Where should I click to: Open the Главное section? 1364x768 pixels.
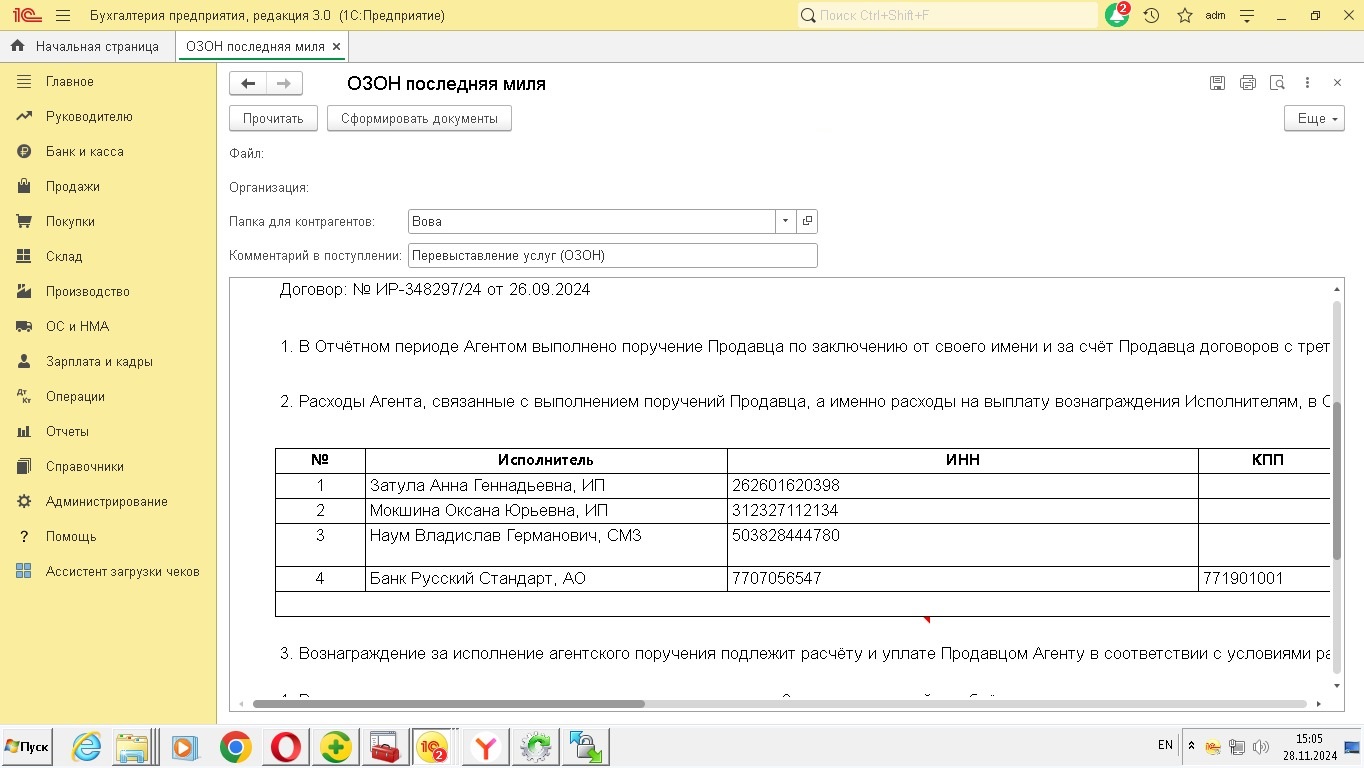(x=108, y=82)
